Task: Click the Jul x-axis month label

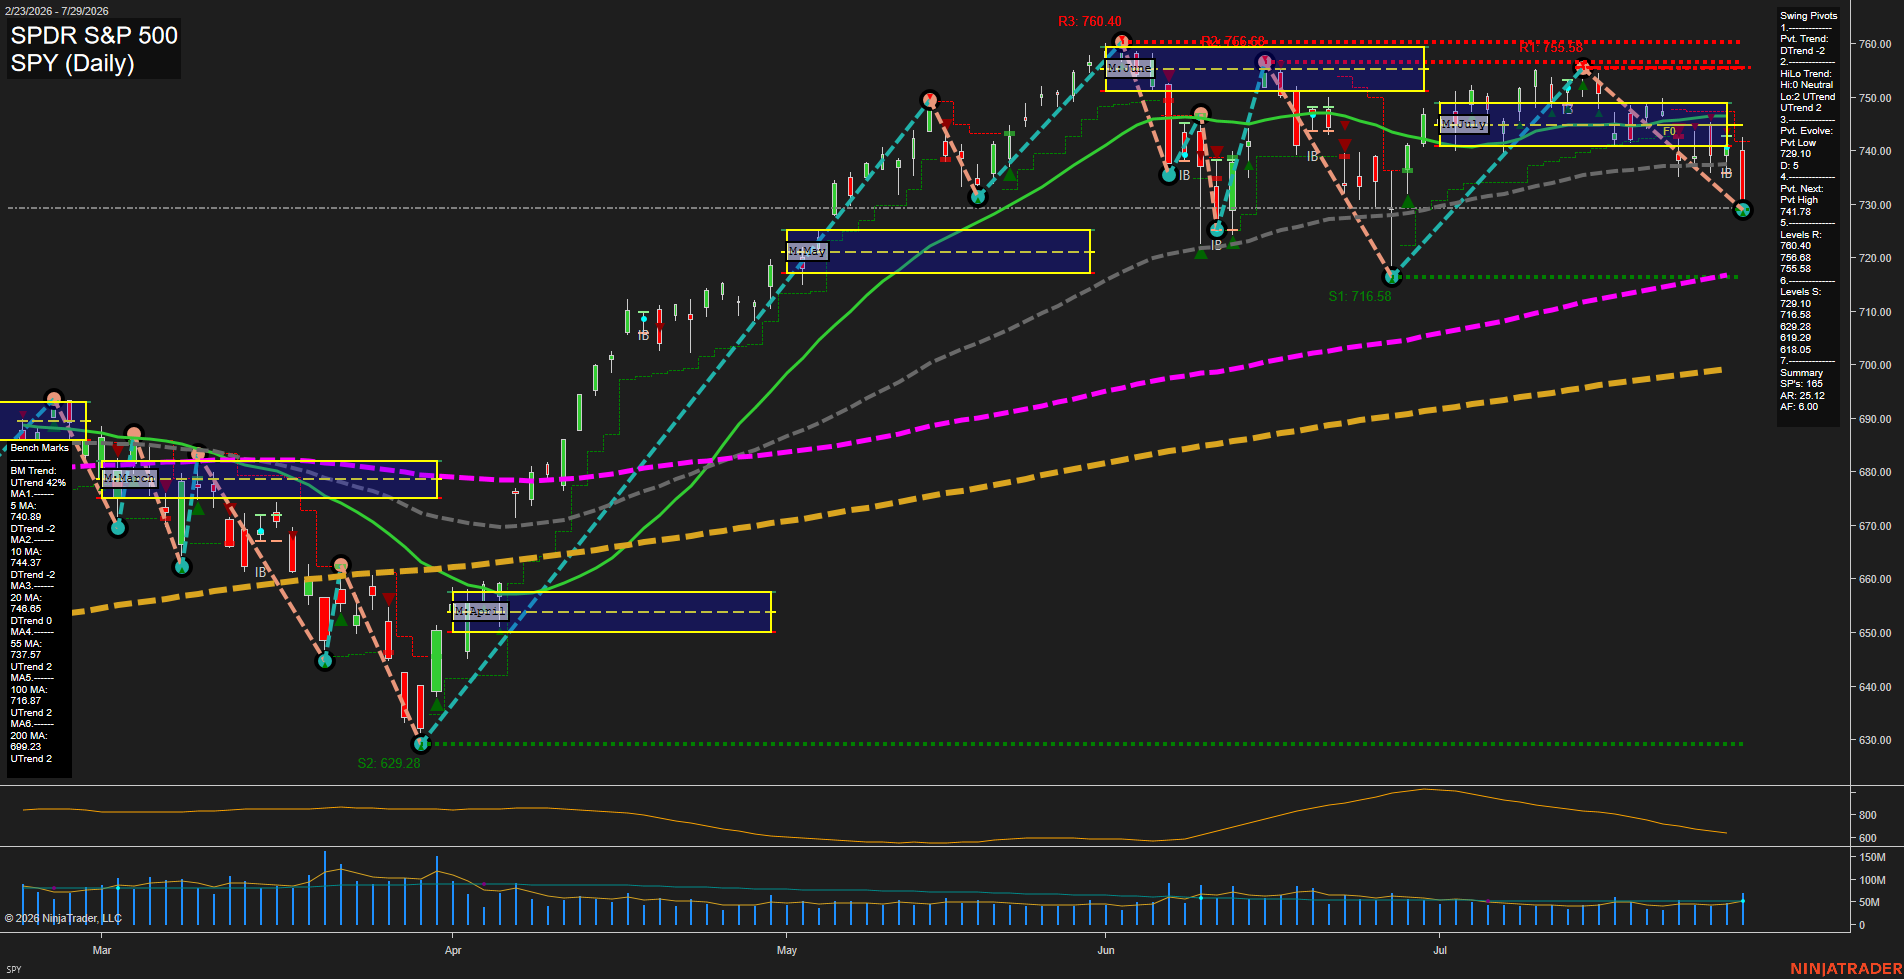Action: [1440, 950]
